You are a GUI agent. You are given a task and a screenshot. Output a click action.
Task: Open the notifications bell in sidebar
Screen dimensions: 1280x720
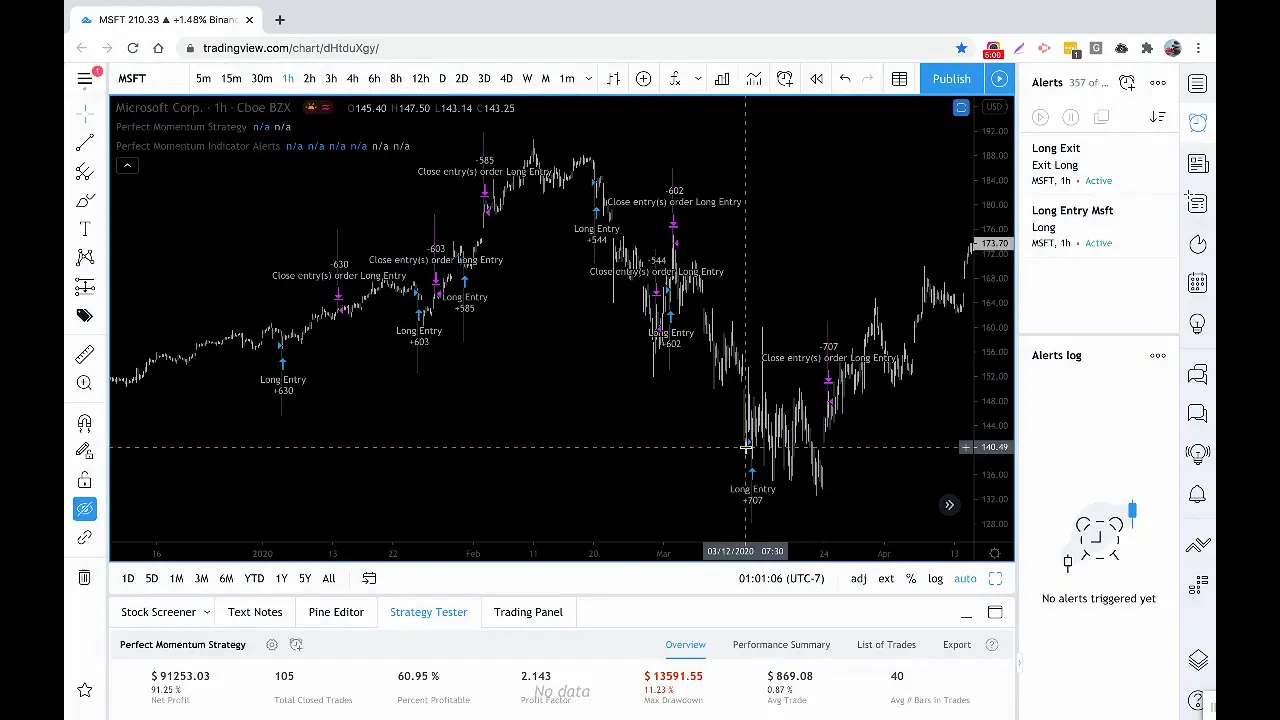1198,494
